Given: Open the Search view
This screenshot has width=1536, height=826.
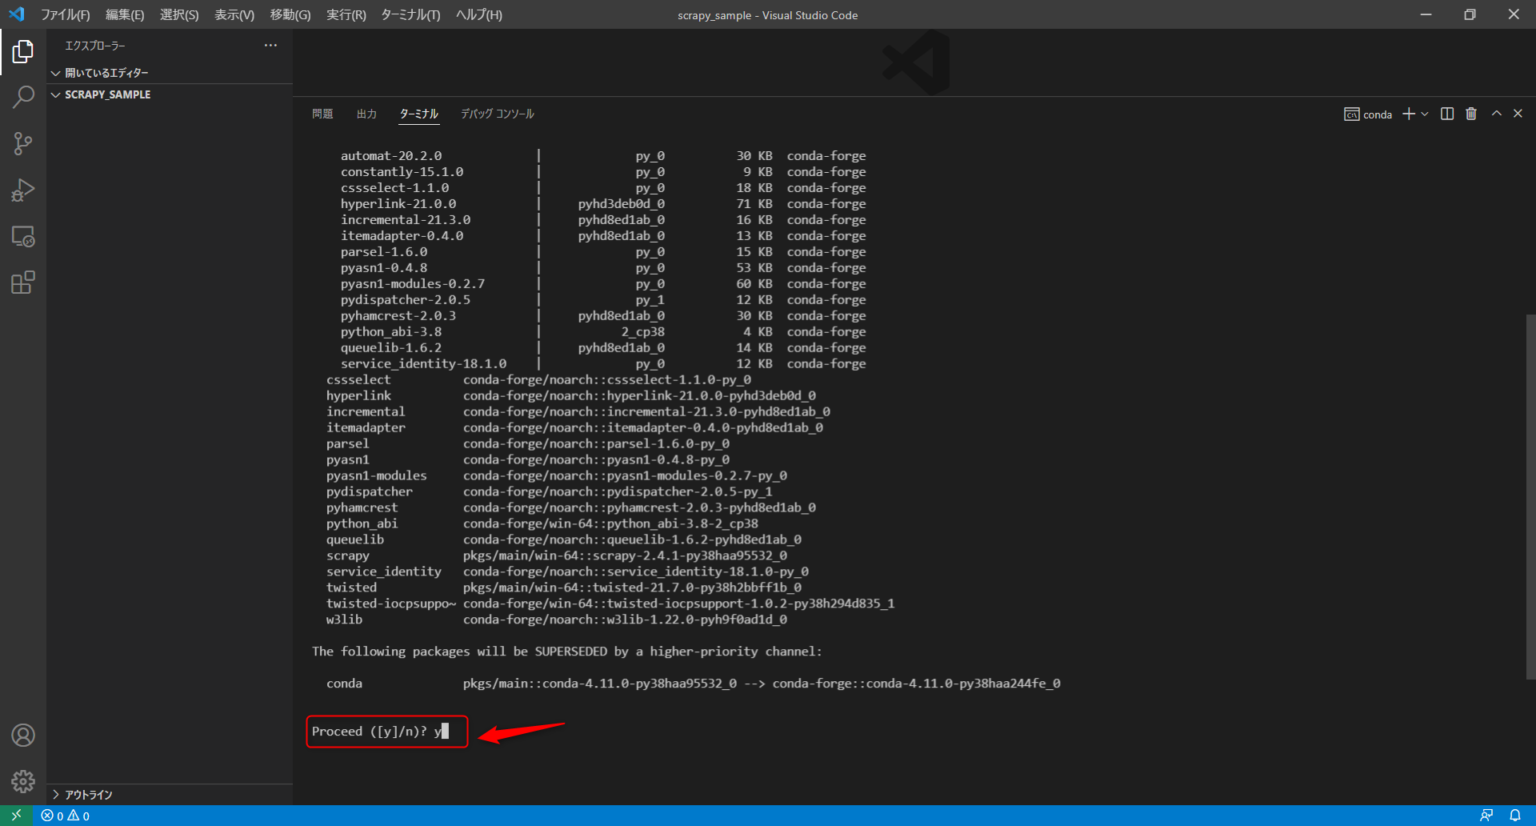Looking at the screenshot, I should pyautogui.click(x=22, y=97).
